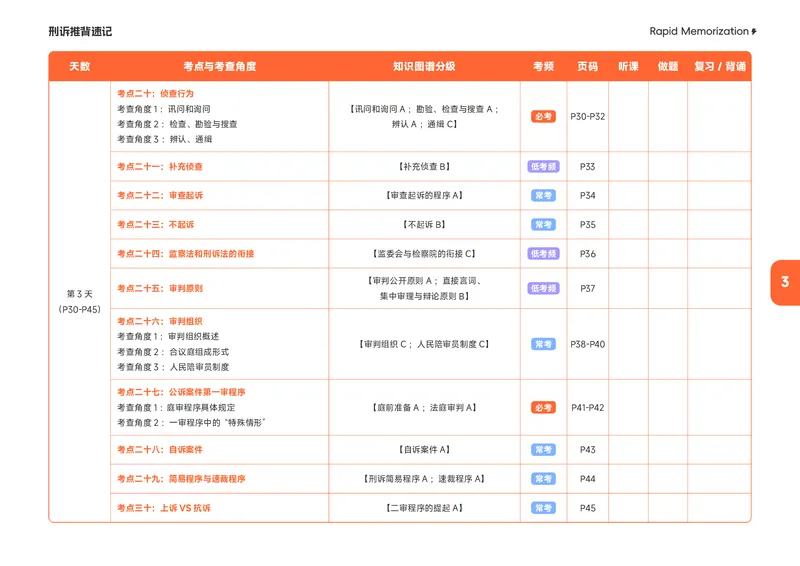Click the 考点二十四：监察法和刑诉法的衔接 heading

[x=185, y=254]
